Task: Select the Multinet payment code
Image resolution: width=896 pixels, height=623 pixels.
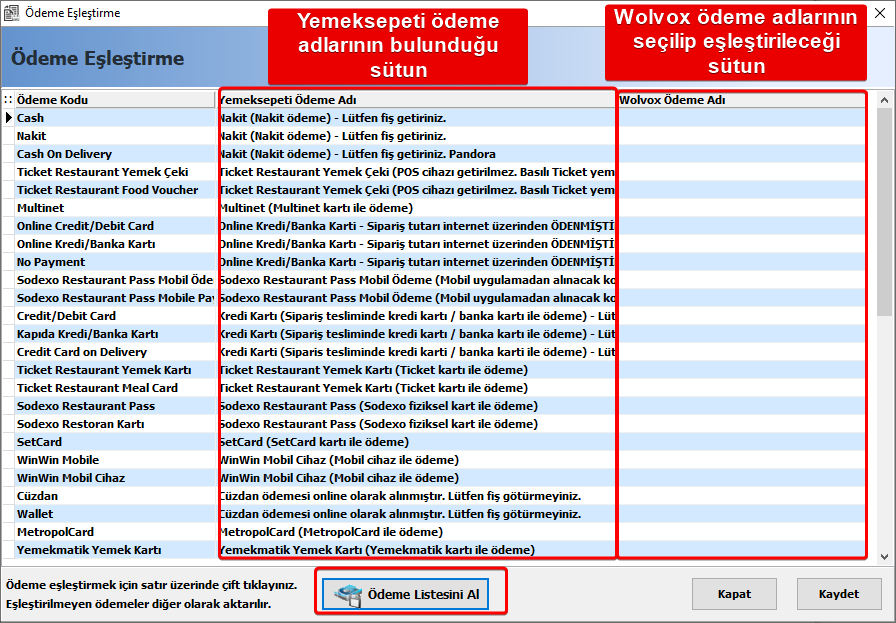Action: click(x=115, y=208)
